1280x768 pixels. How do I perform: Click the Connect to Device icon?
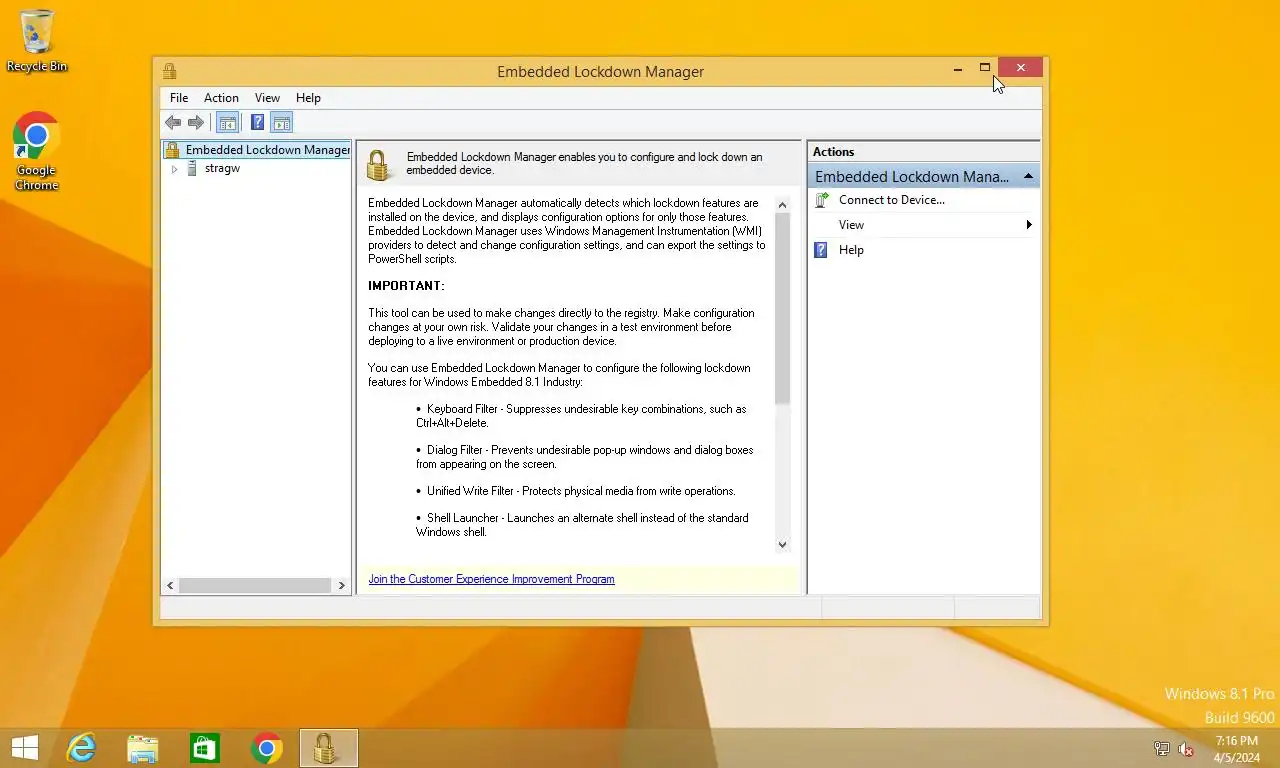point(821,200)
